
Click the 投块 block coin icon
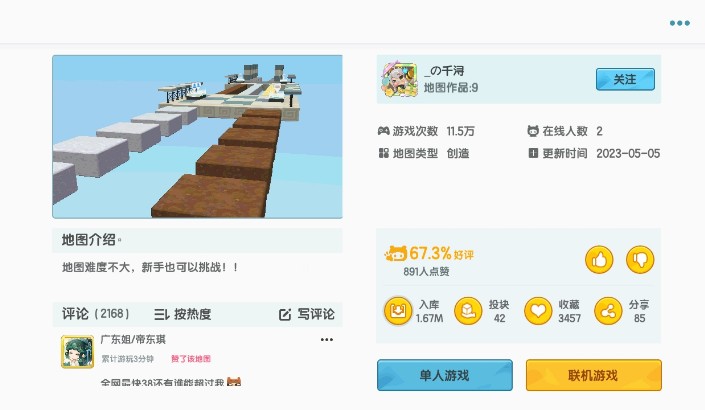tap(468, 311)
